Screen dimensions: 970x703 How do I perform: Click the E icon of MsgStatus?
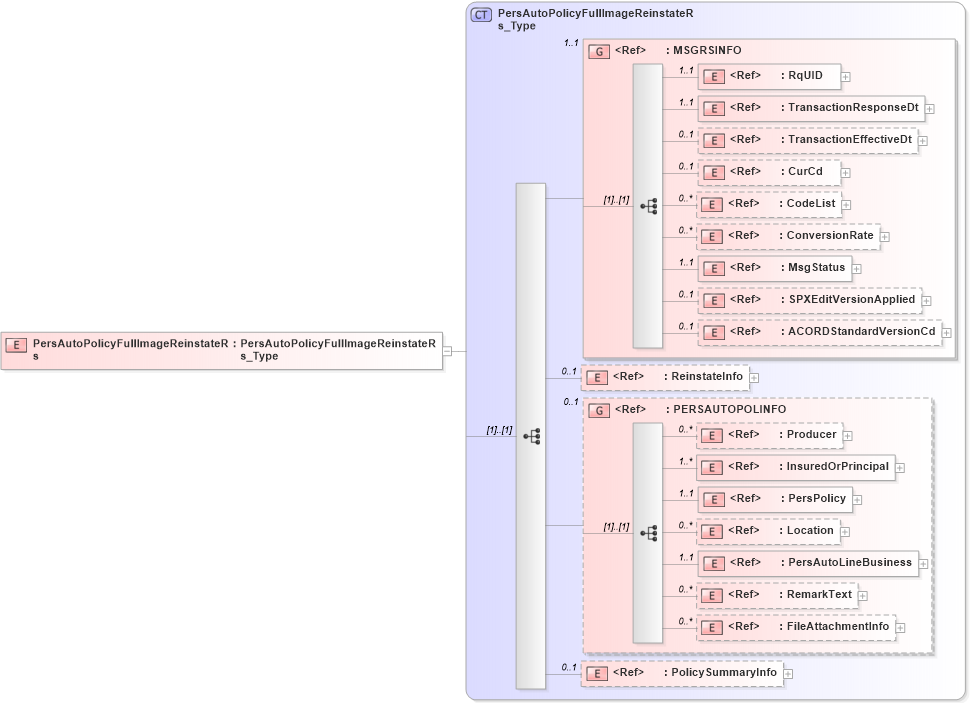point(714,268)
